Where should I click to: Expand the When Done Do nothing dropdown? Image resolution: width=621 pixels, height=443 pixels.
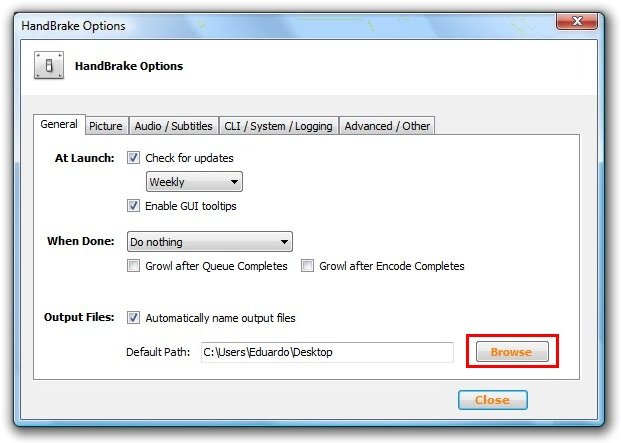tap(210, 241)
